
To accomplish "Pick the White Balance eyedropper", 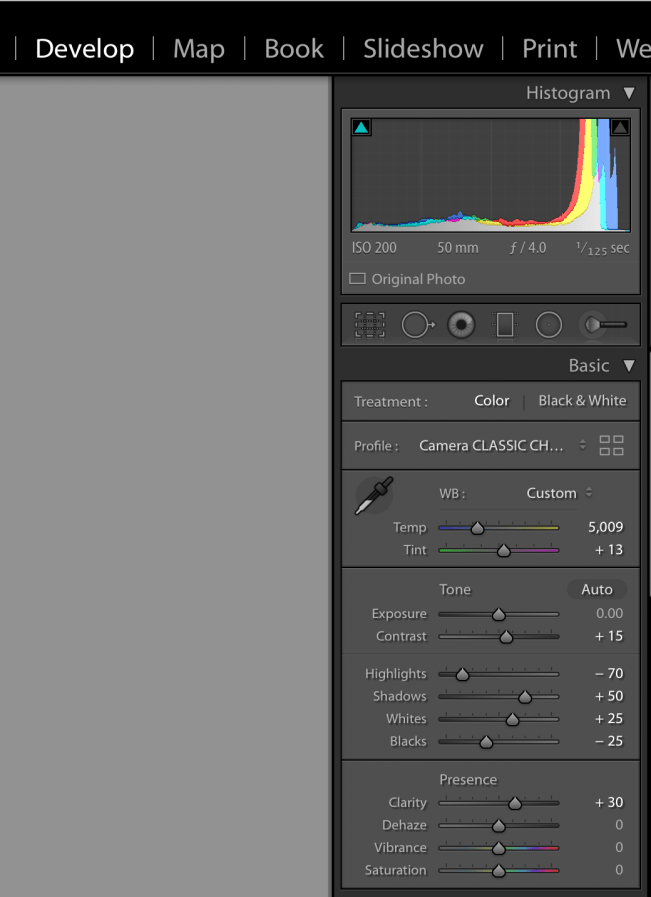I will 374,495.
